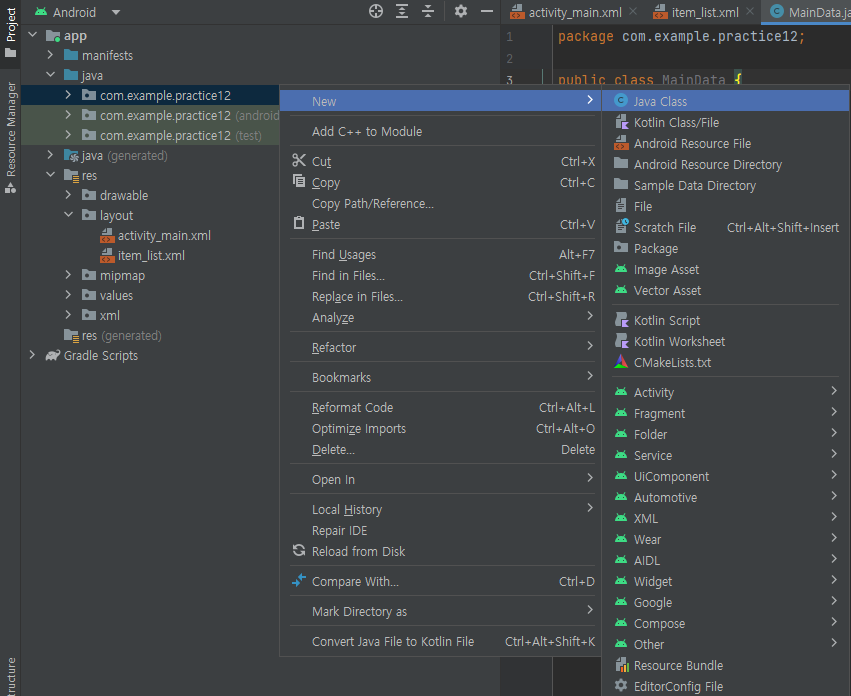Expand the drawable folder
Image resolution: width=851 pixels, height=696 pixels.
pyautogui.click(x=68, y=194)
